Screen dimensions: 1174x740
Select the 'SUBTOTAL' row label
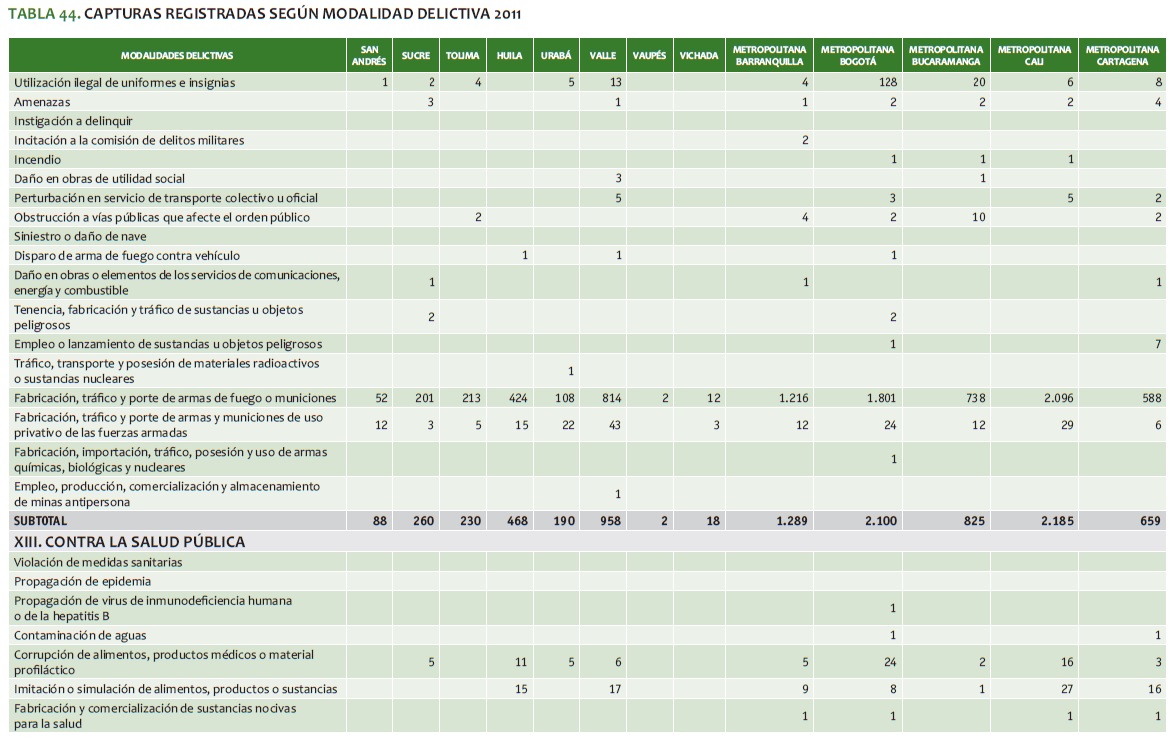pyautogui.click(x=44, y=521)
